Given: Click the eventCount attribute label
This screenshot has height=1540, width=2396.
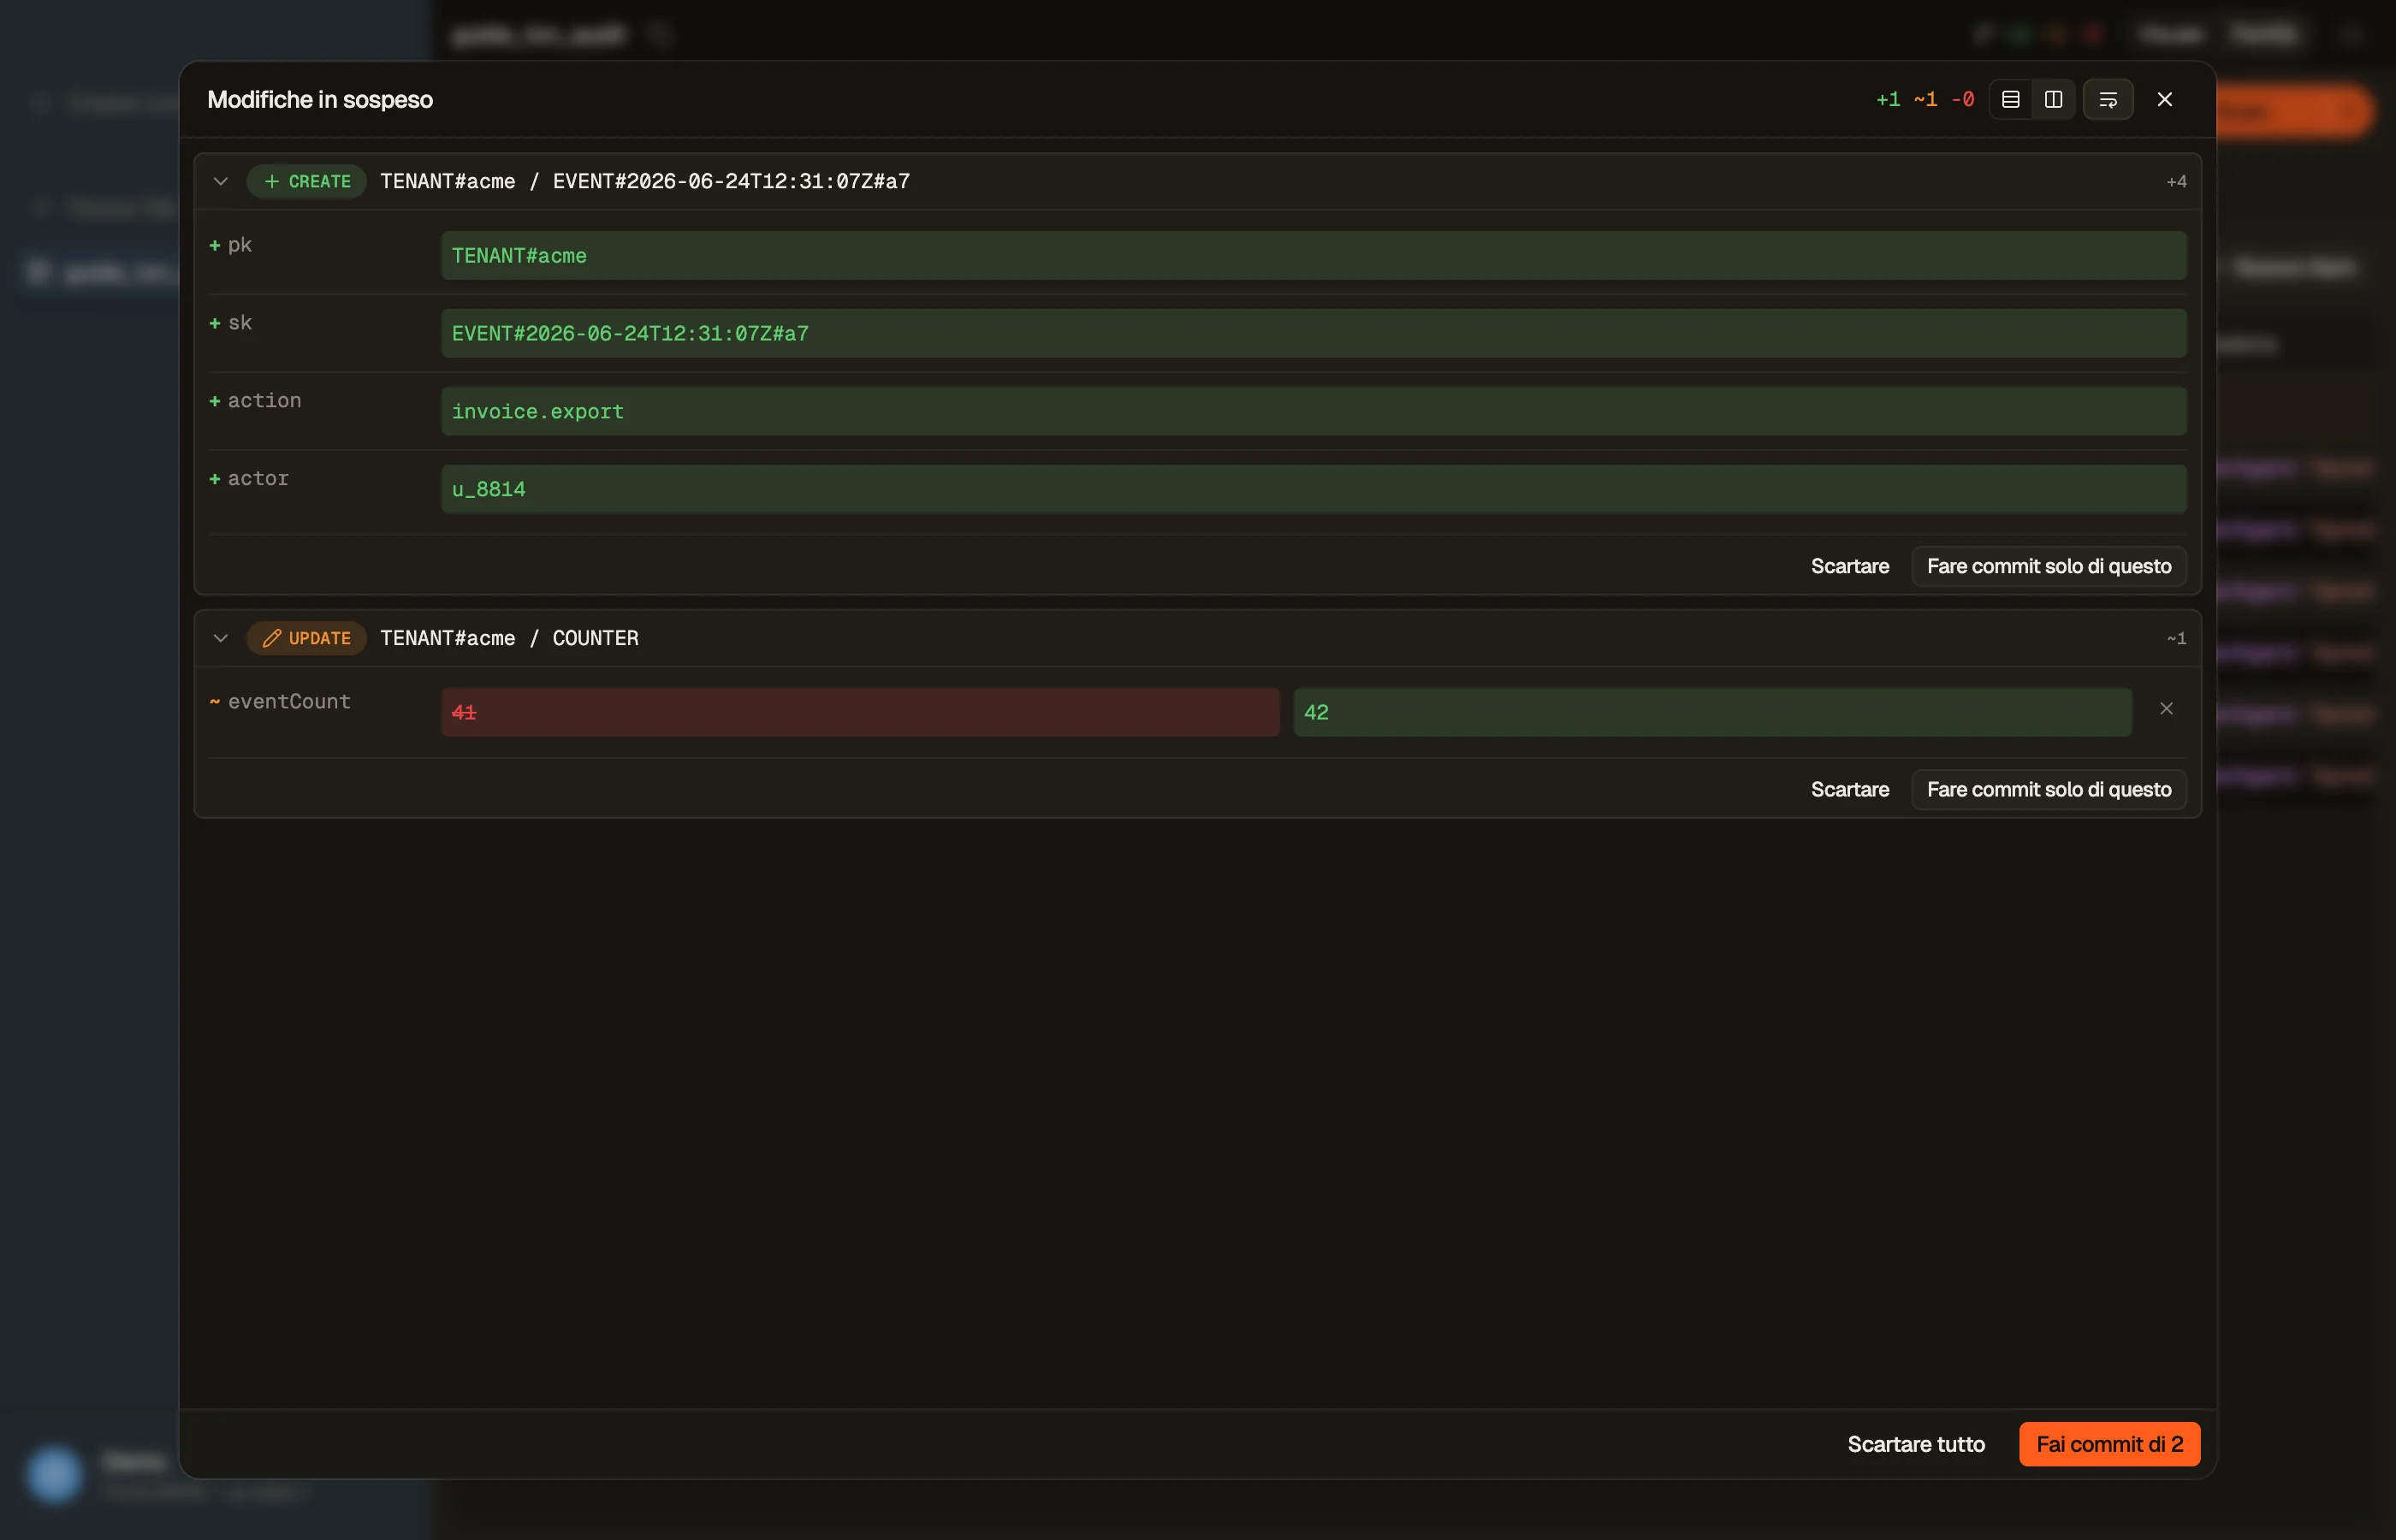Looking at the screenshot, I should (289, 701).
